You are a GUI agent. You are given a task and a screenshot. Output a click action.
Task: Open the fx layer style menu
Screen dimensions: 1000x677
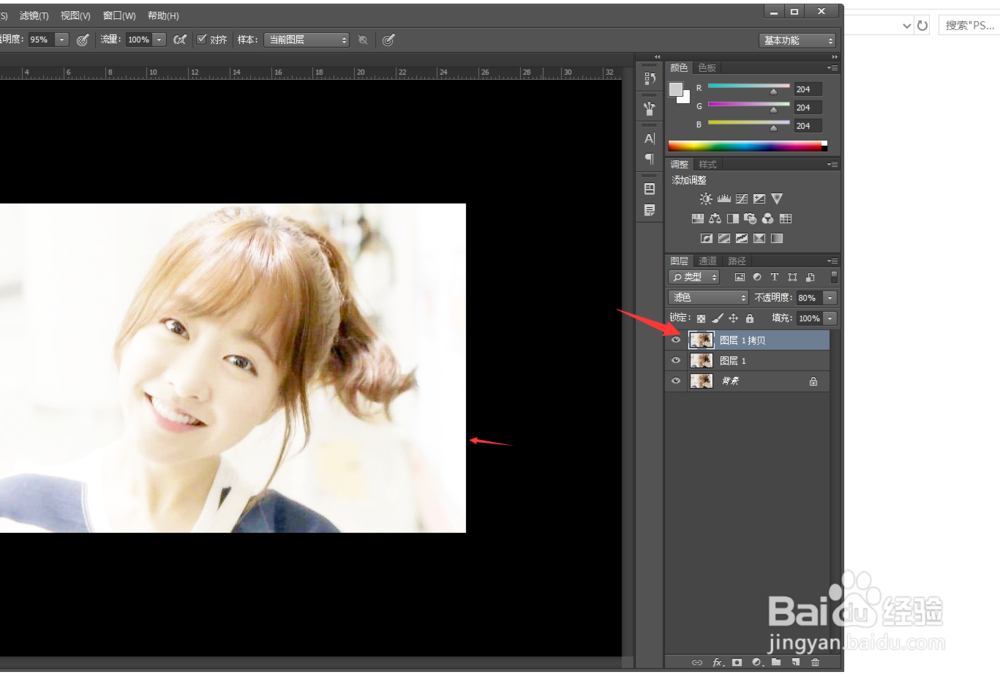tap(717, 662)
